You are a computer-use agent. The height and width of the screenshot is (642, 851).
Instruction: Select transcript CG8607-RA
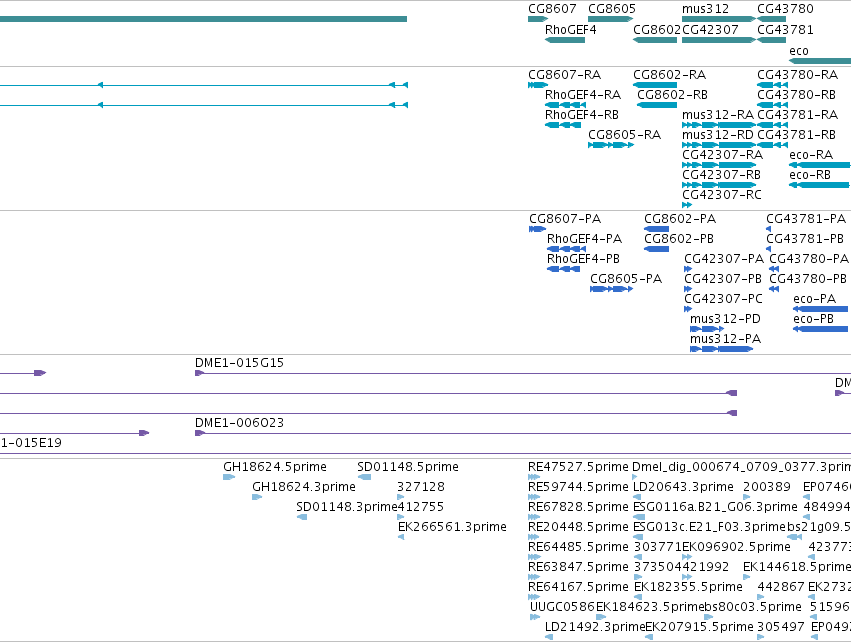tap(564, 75)
